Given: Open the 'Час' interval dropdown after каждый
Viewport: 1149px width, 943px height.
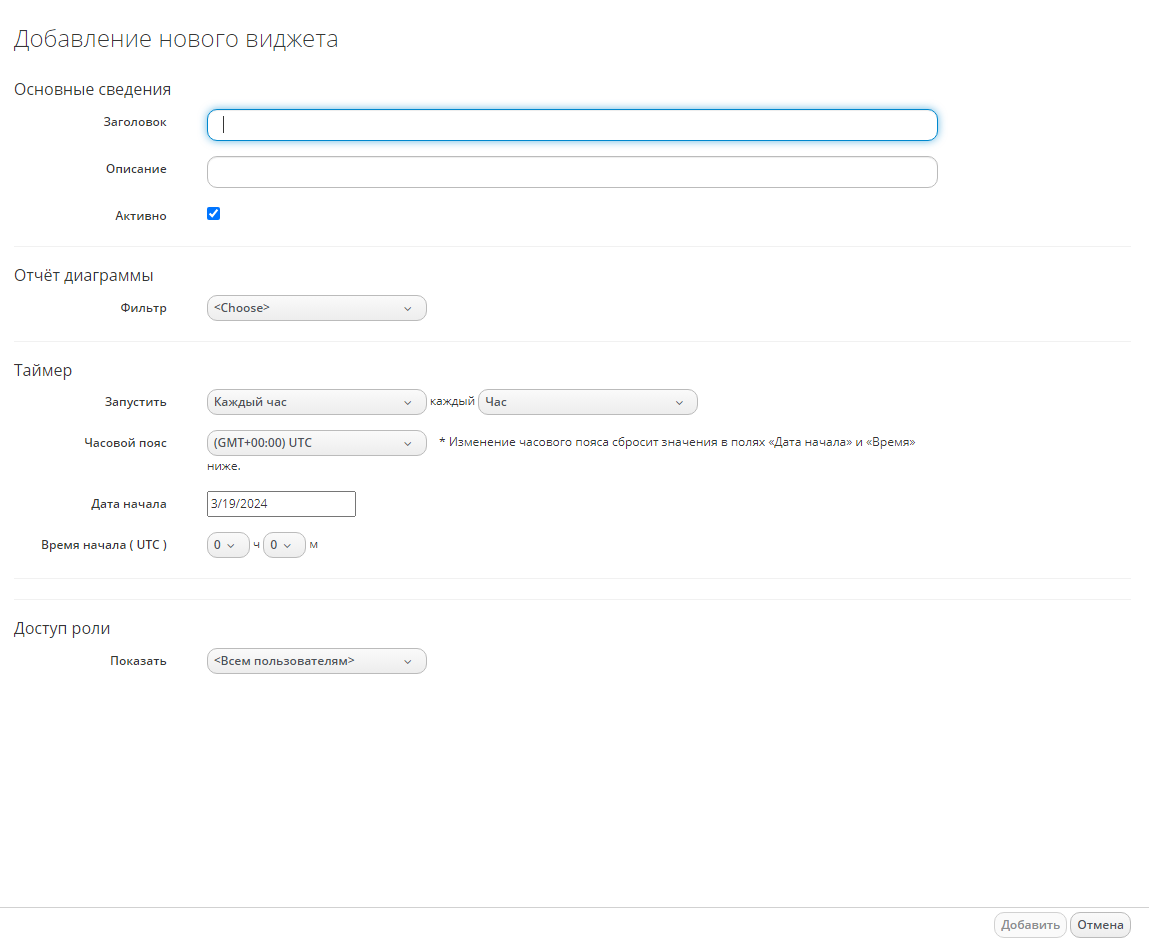Looking at the screenshot, I should click(588, 402).
